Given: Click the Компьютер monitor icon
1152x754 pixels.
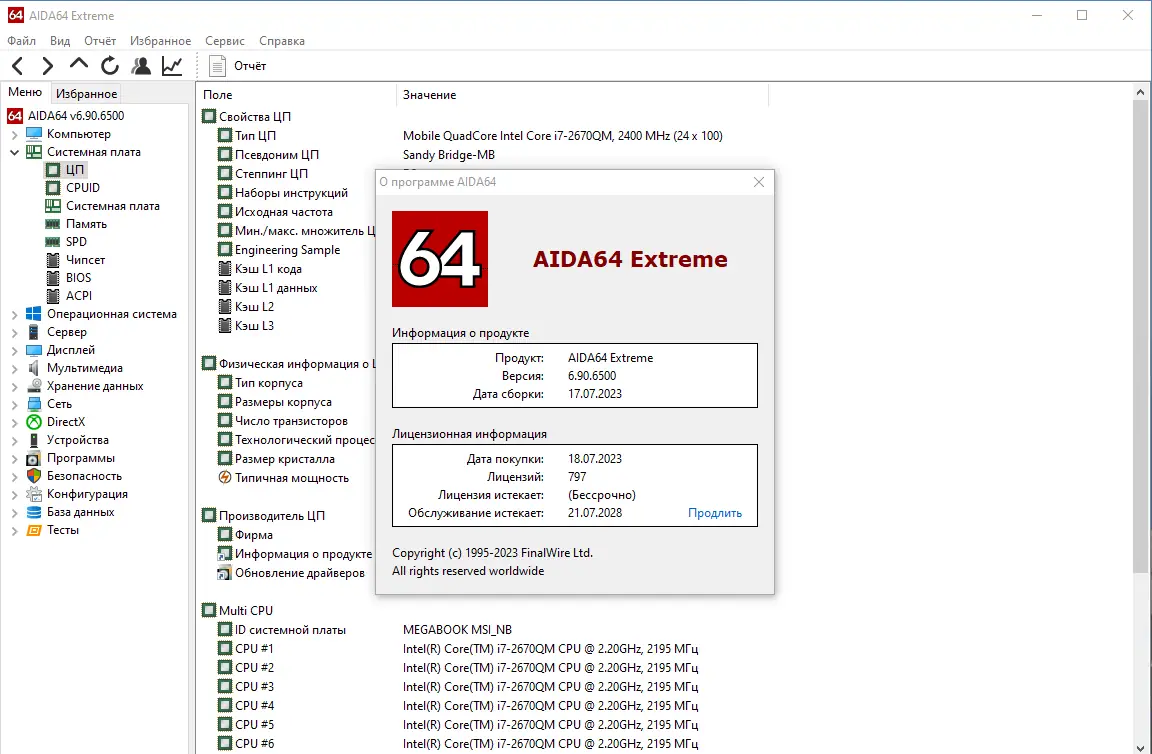Looking at the screenshot, I should point(34,134).
